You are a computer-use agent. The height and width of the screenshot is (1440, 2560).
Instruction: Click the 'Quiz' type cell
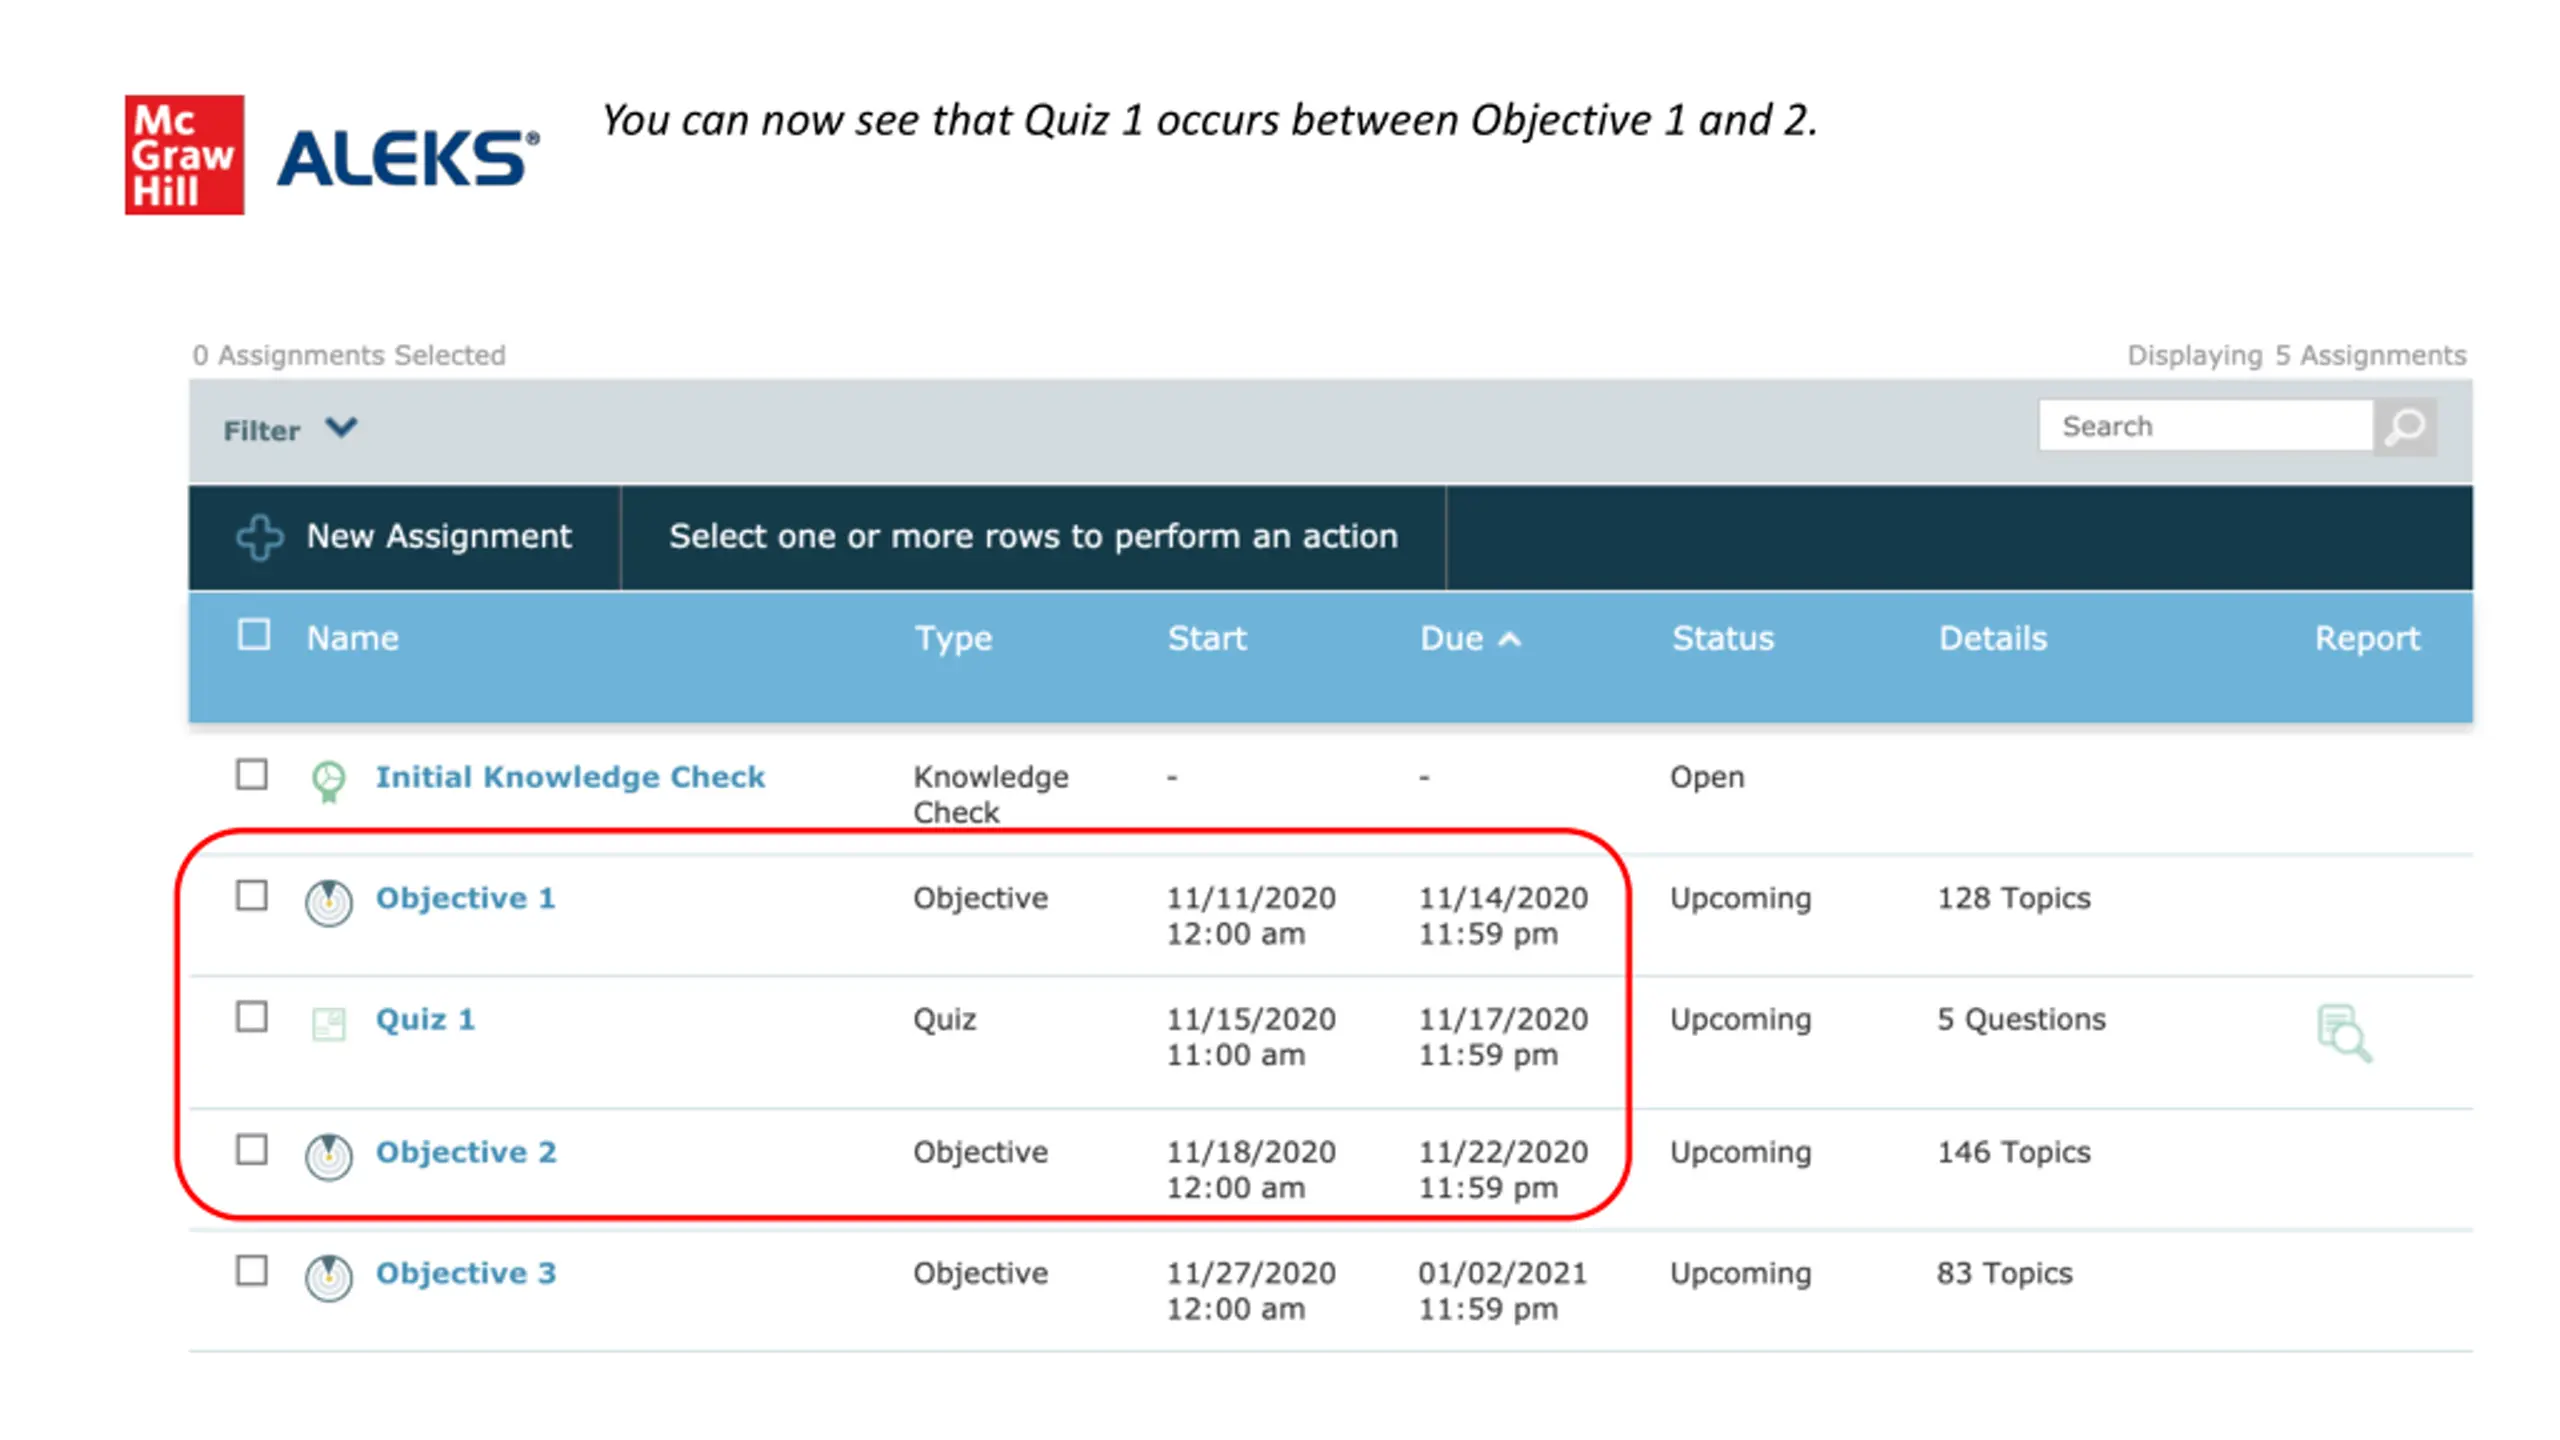944,1020
